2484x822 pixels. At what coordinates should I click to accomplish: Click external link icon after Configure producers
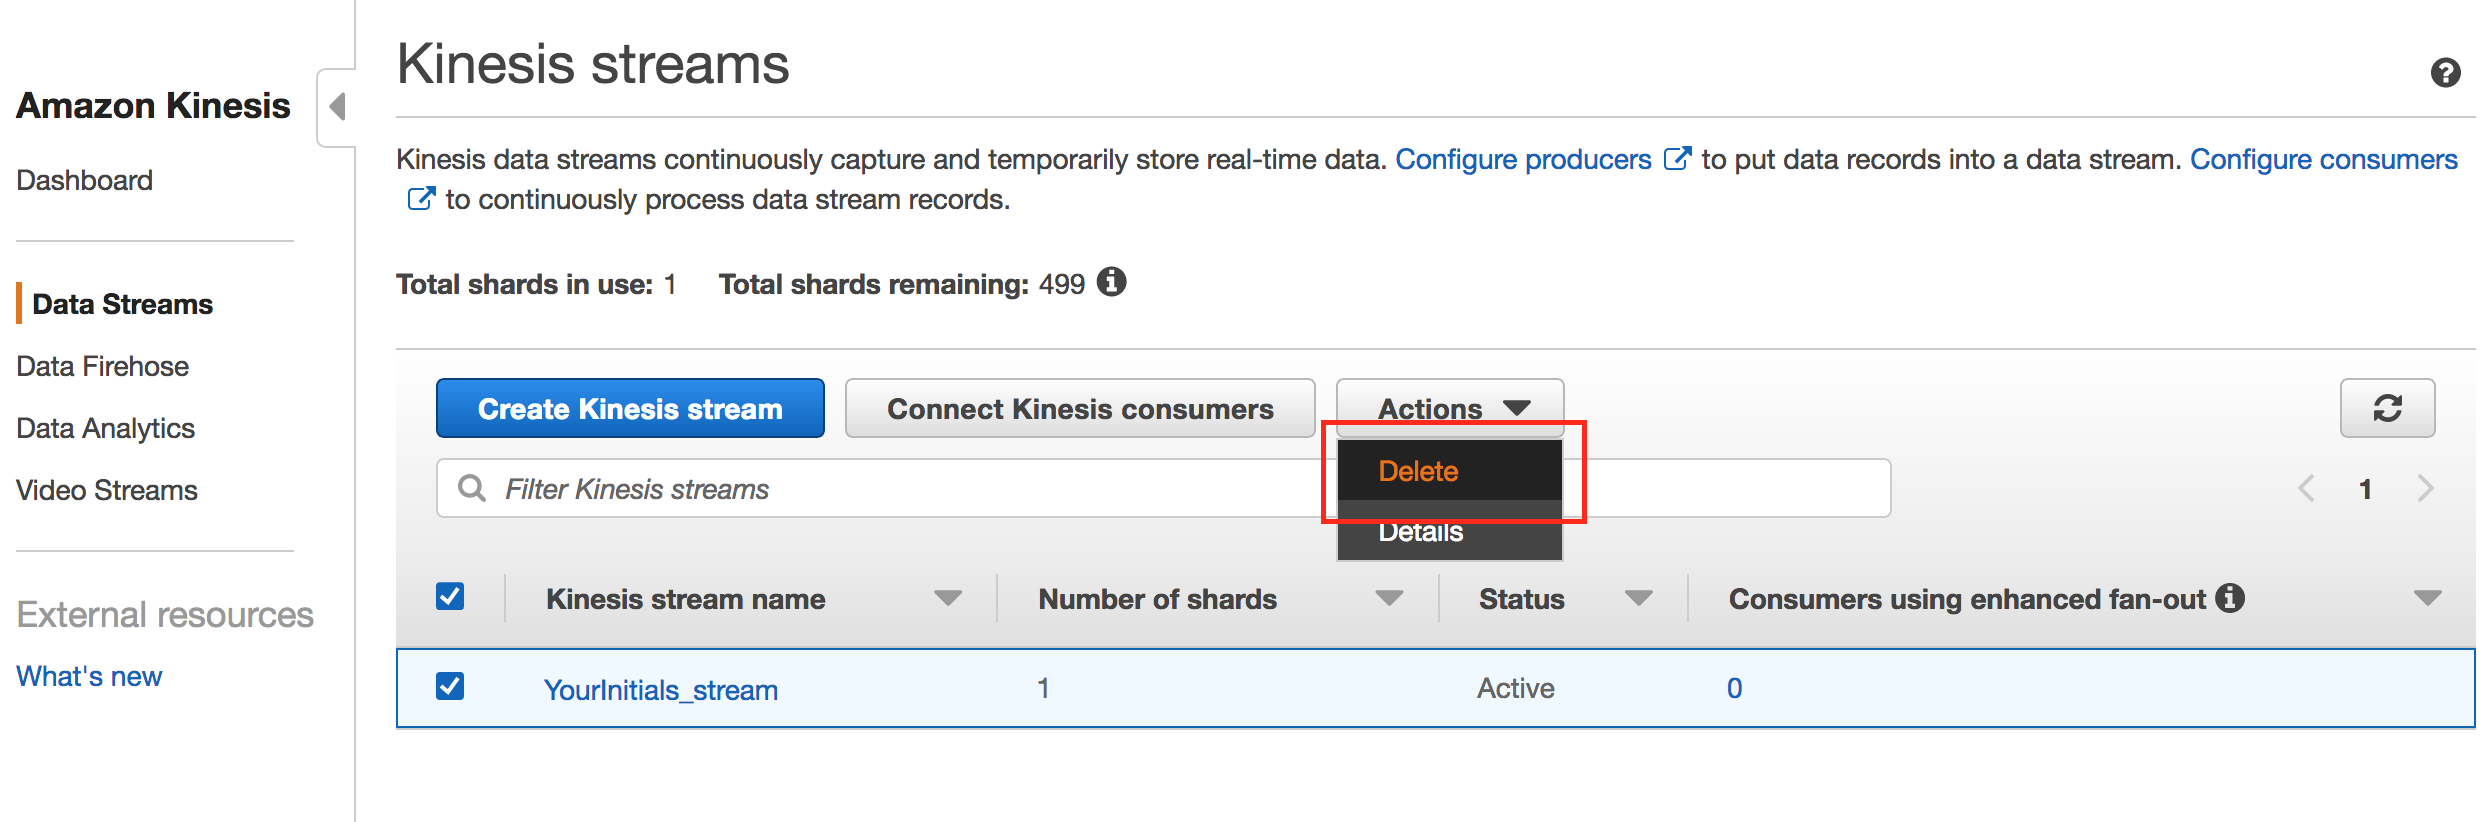point(1677,159)
